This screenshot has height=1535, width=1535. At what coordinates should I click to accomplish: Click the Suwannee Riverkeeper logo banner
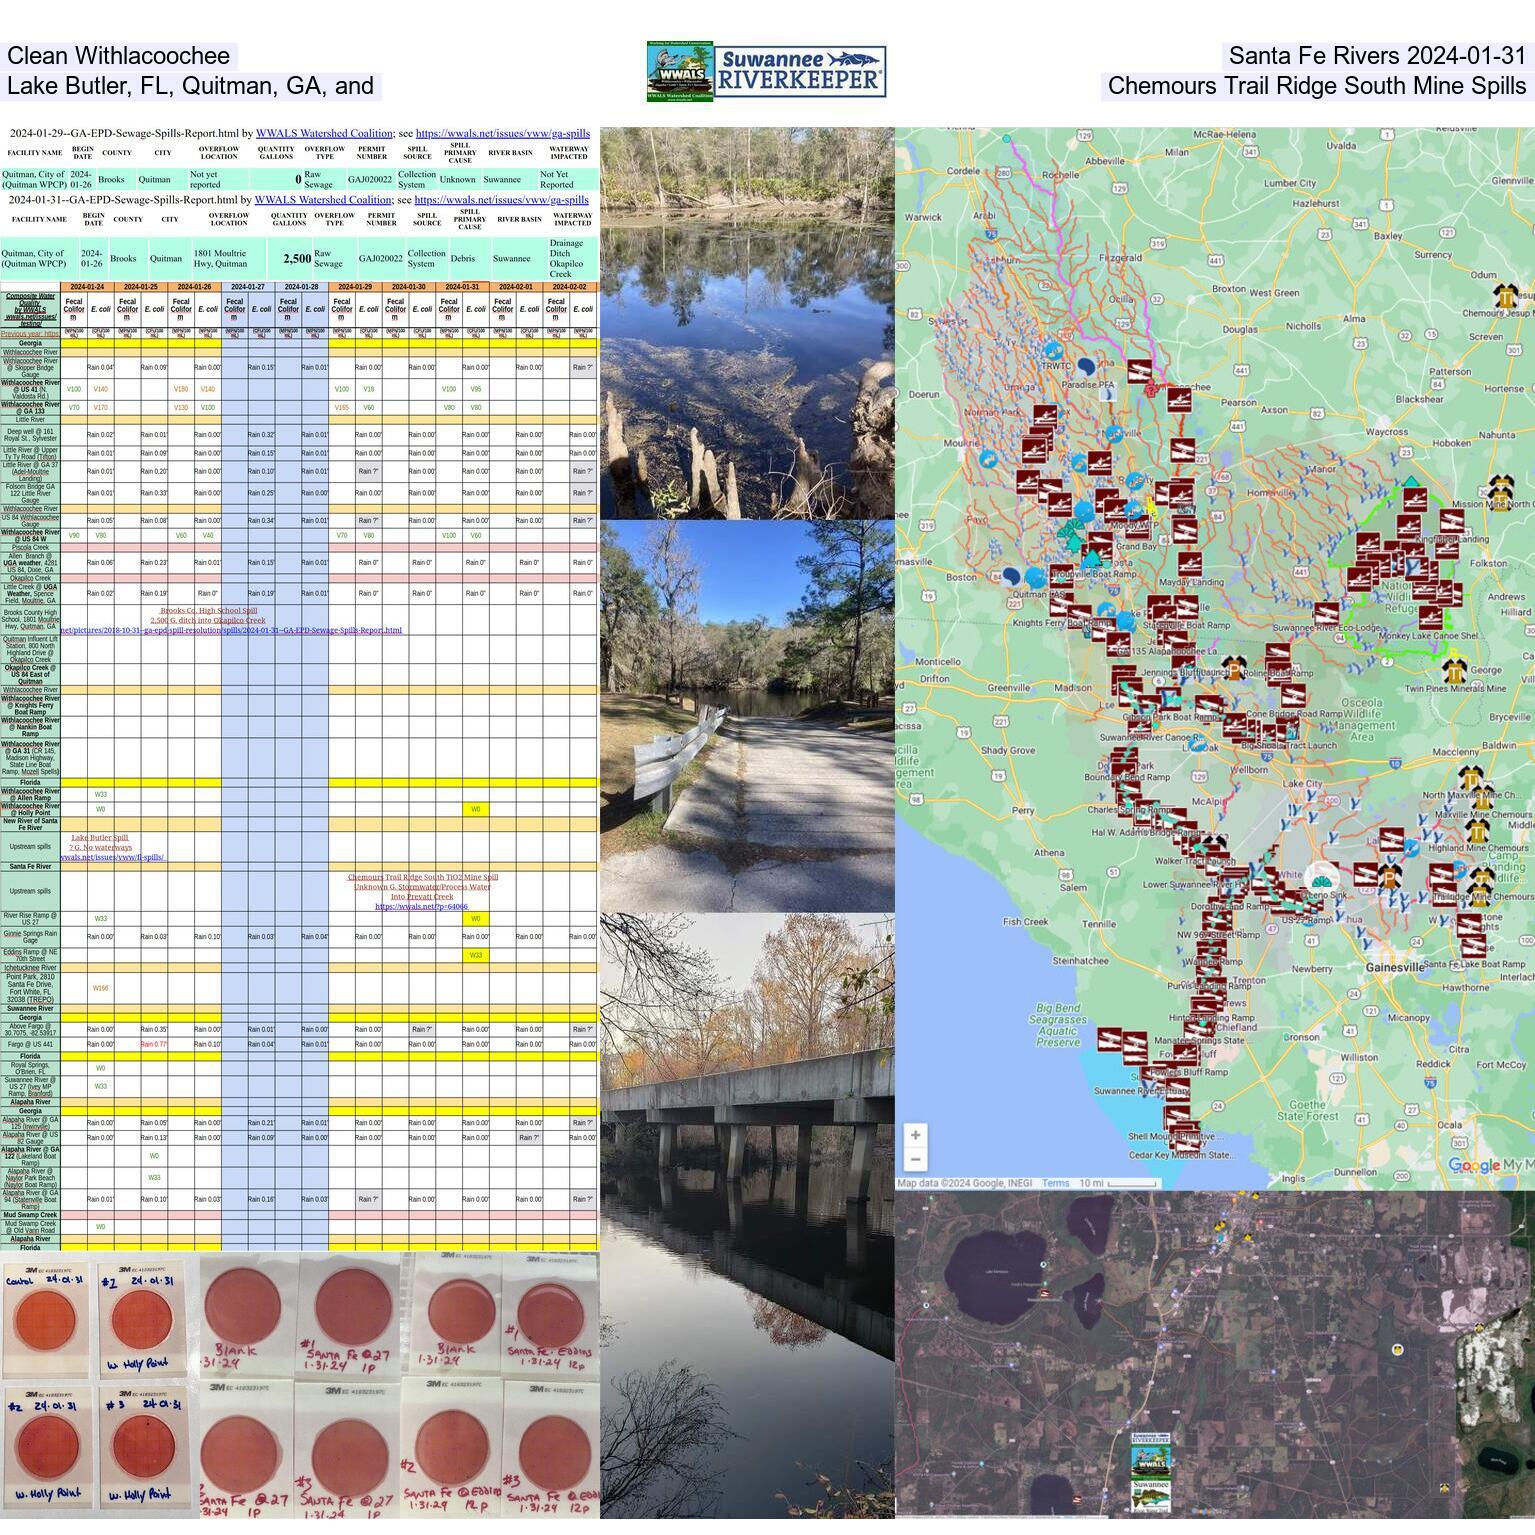800,71
